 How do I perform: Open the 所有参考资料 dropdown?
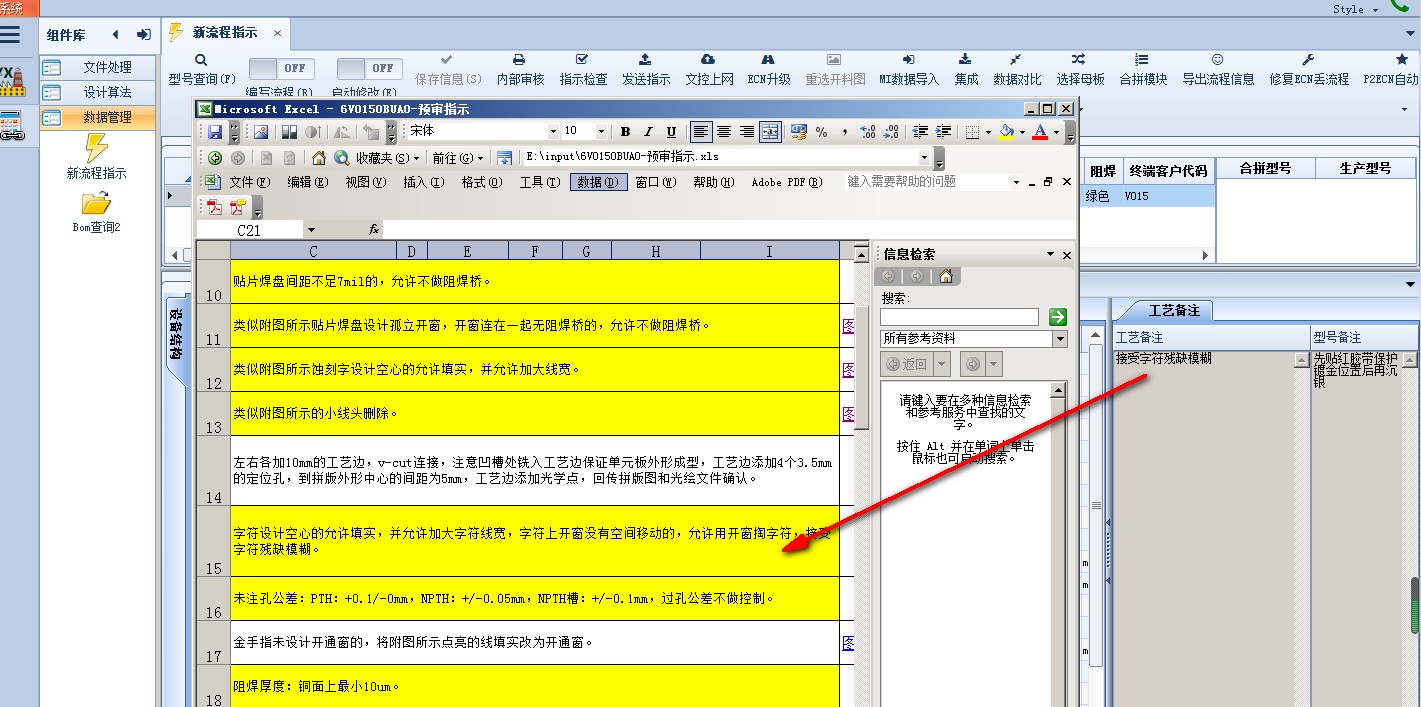[x=1060, y=339]
